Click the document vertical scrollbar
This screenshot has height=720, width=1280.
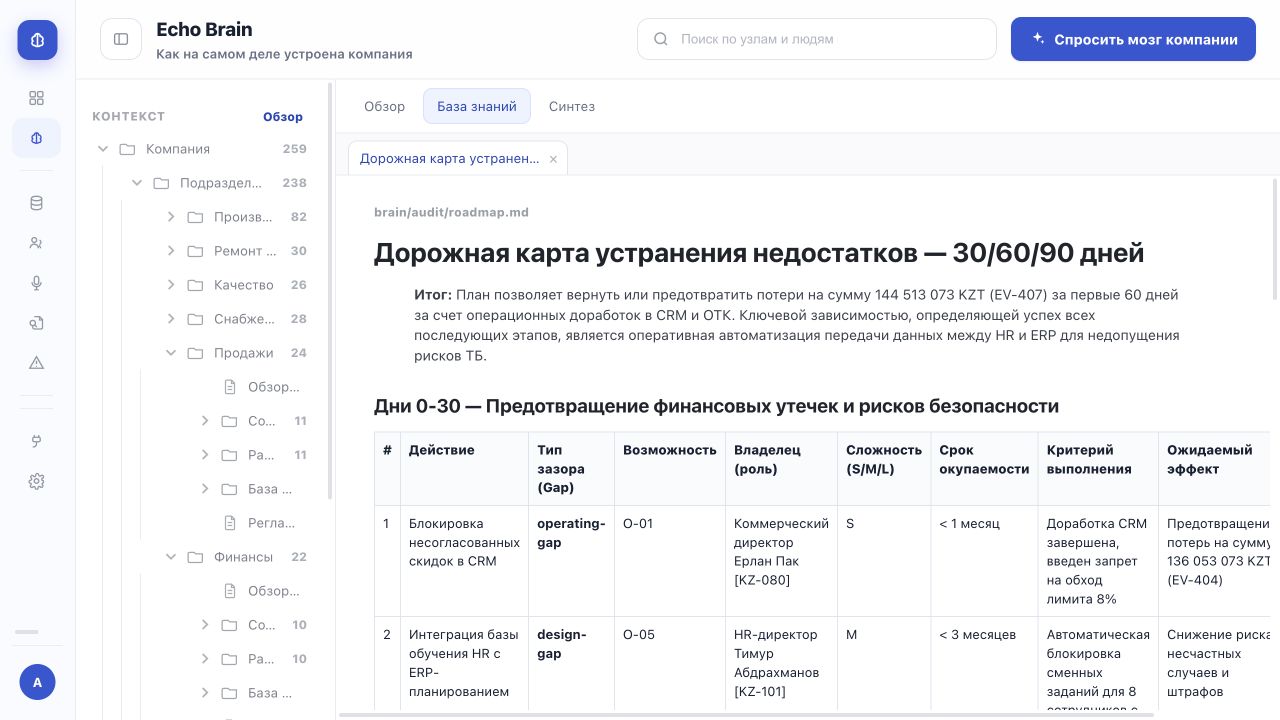[1276, 239]
